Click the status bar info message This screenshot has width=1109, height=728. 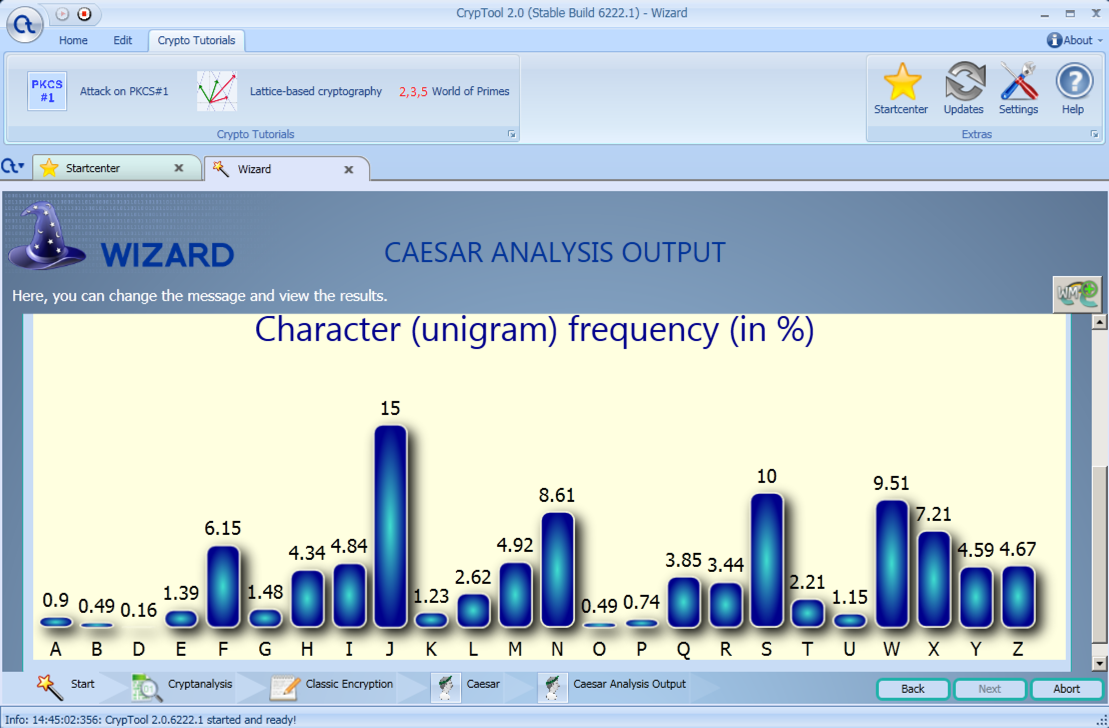(x=151, y=720)
